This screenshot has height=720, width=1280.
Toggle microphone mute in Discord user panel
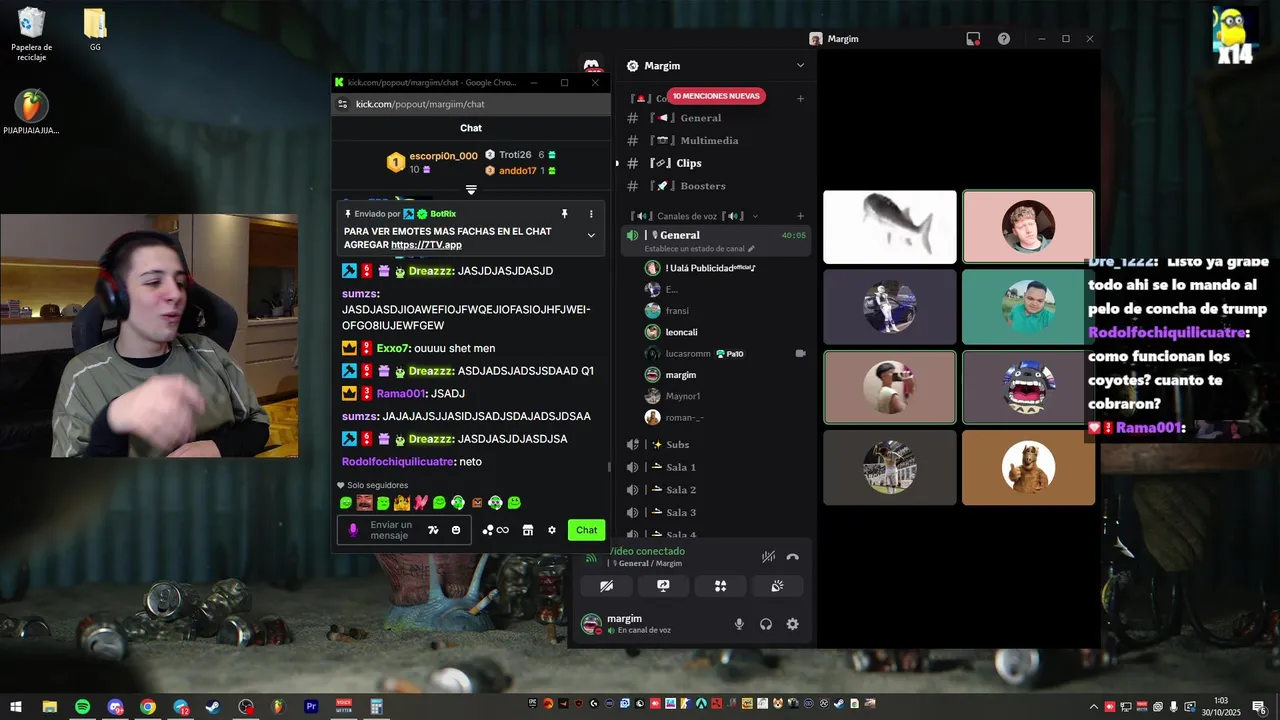[x=739, y=624]
